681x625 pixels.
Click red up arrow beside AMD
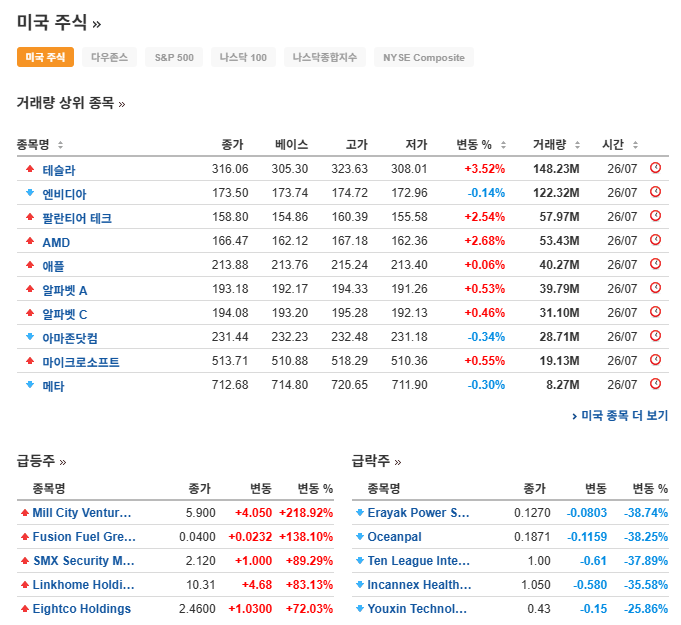click(x=30, y=240)
